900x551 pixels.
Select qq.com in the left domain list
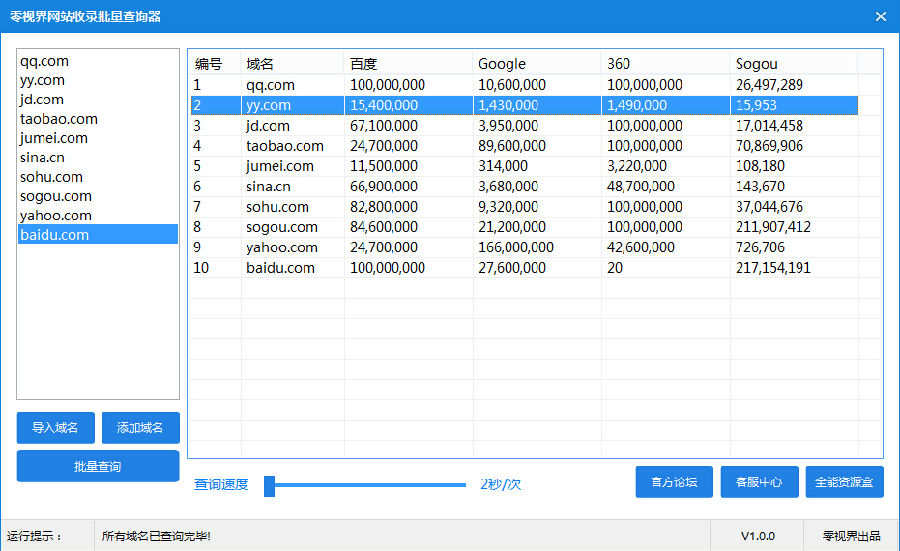45,61
